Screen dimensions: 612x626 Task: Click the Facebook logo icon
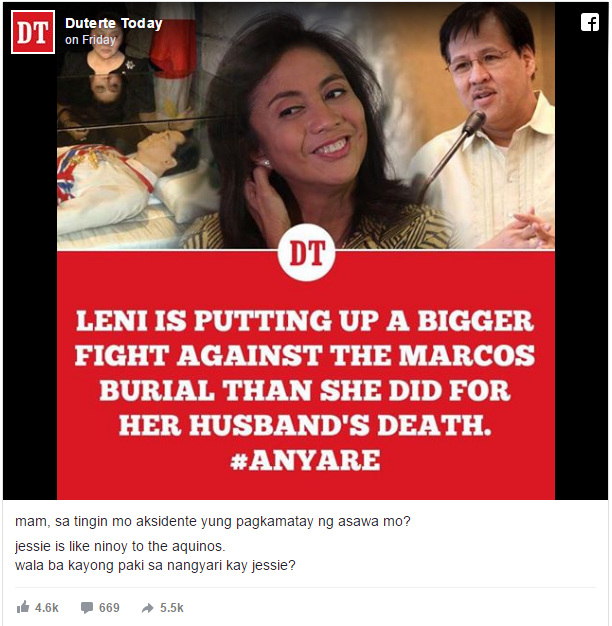[x=590, y=22]
